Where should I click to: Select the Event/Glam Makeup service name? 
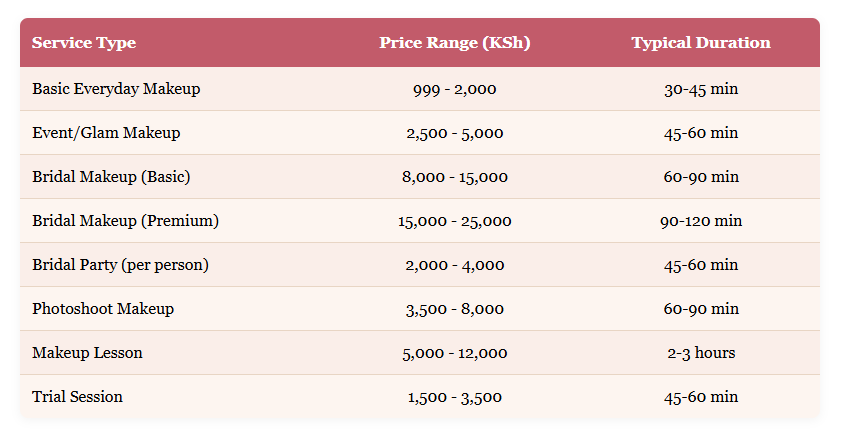(x=106, y=133)
